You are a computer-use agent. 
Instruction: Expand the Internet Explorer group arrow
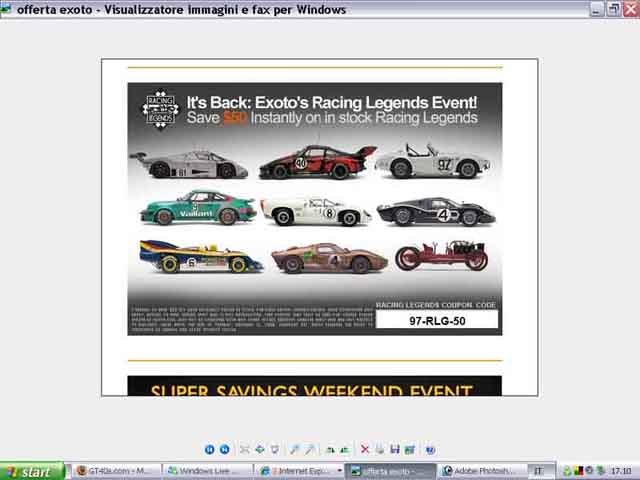(x=339, y=471)
